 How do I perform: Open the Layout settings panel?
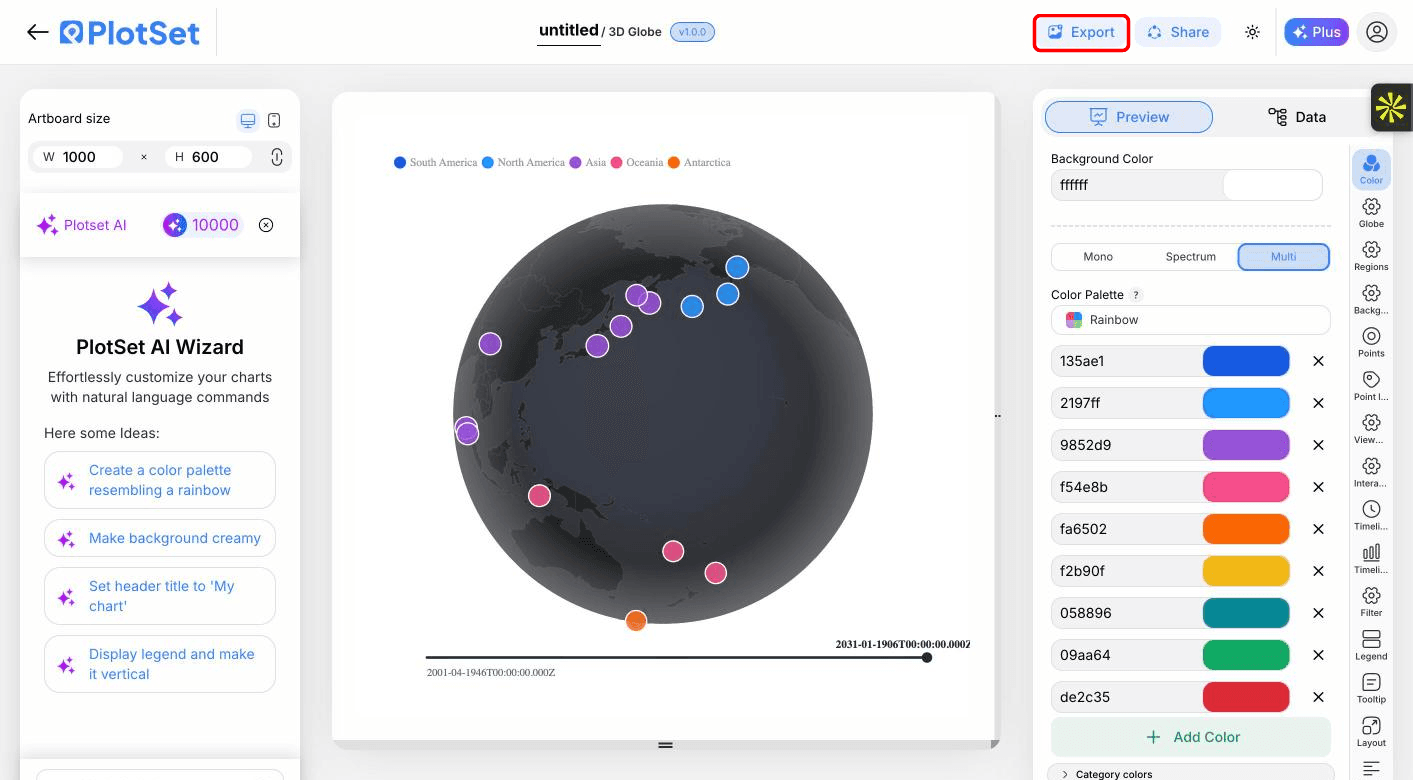[x=1371, y=732]
